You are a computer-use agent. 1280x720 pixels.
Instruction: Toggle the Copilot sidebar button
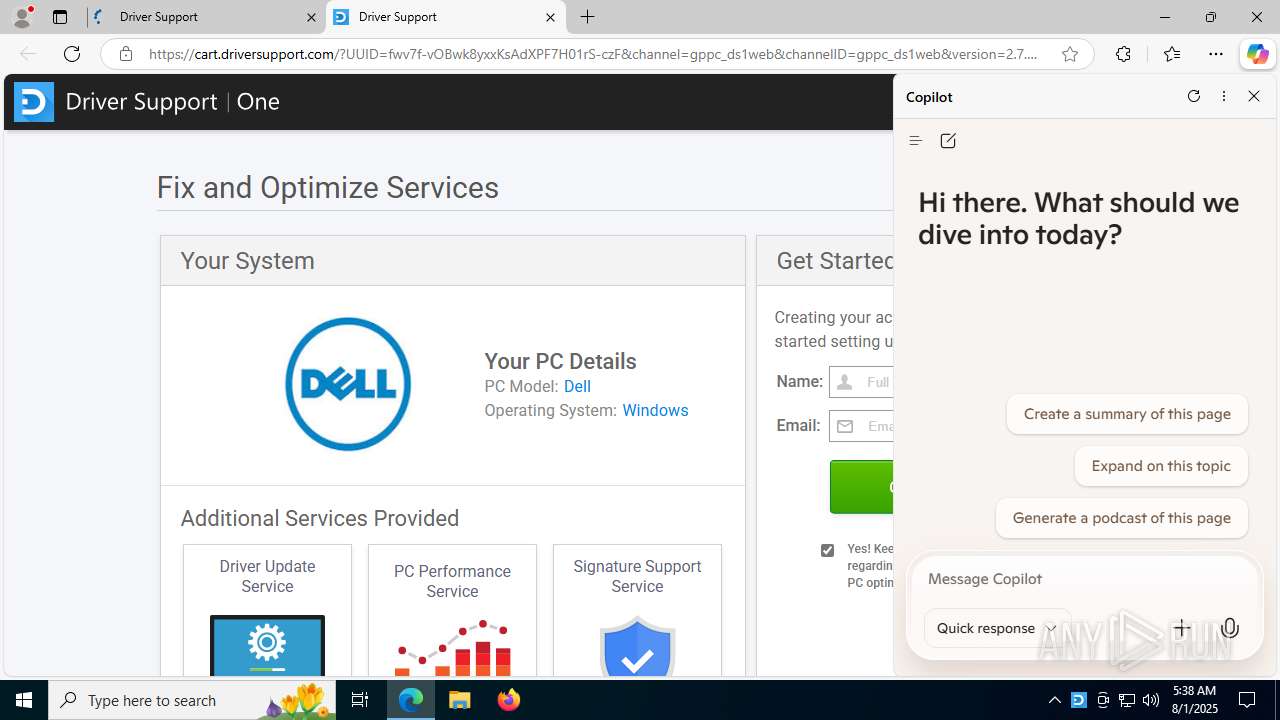click(x=1257, y=54)
